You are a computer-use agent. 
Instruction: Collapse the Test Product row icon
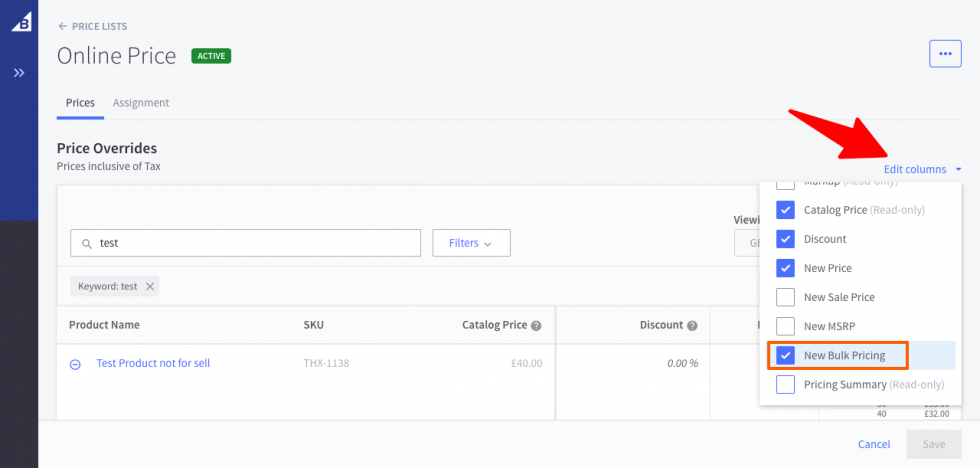[75, 364]
